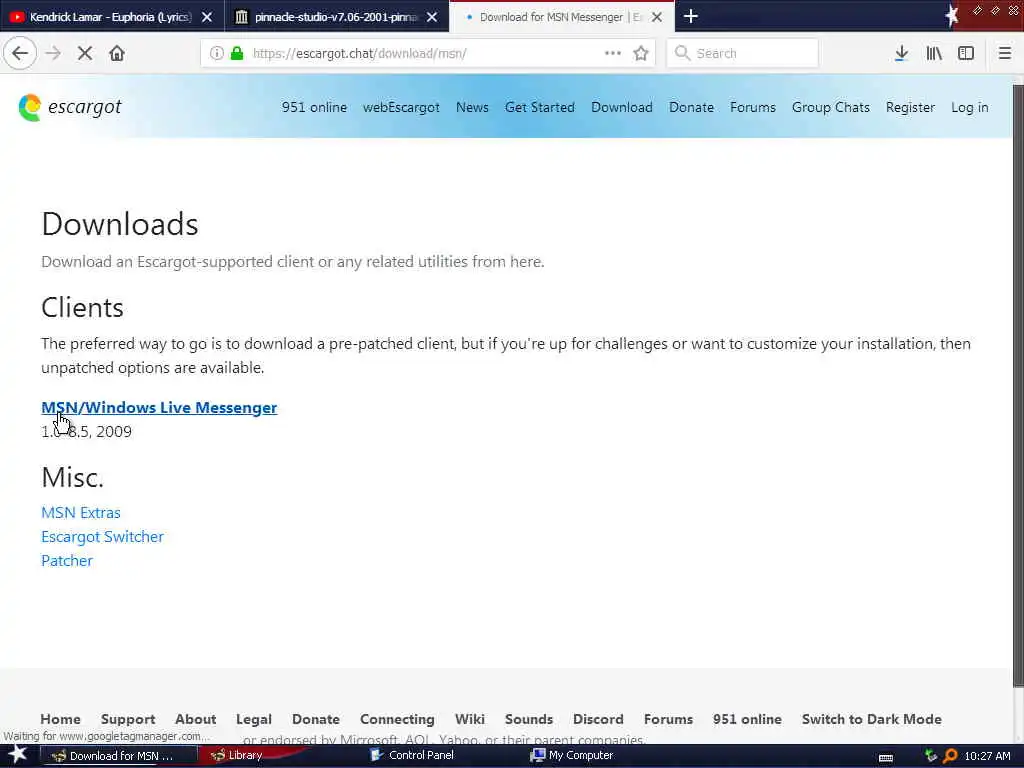Click the vertical page scrollbar thumb
The height and width of the screenshot is (768, 1024).
pyautogui.click(x=1017, y=385)
